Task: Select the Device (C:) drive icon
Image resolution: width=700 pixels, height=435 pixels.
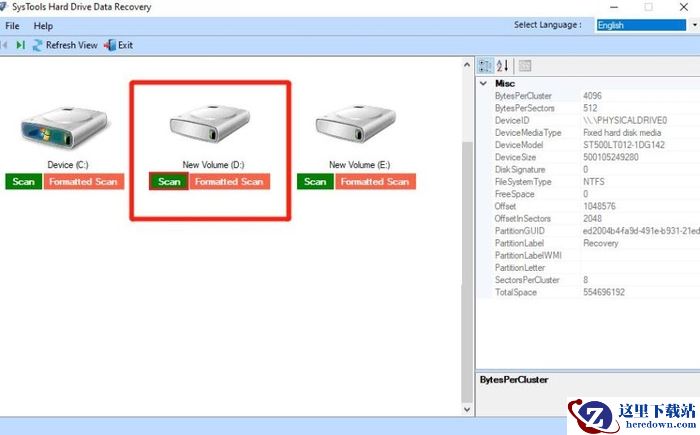Action: (65, 127)
